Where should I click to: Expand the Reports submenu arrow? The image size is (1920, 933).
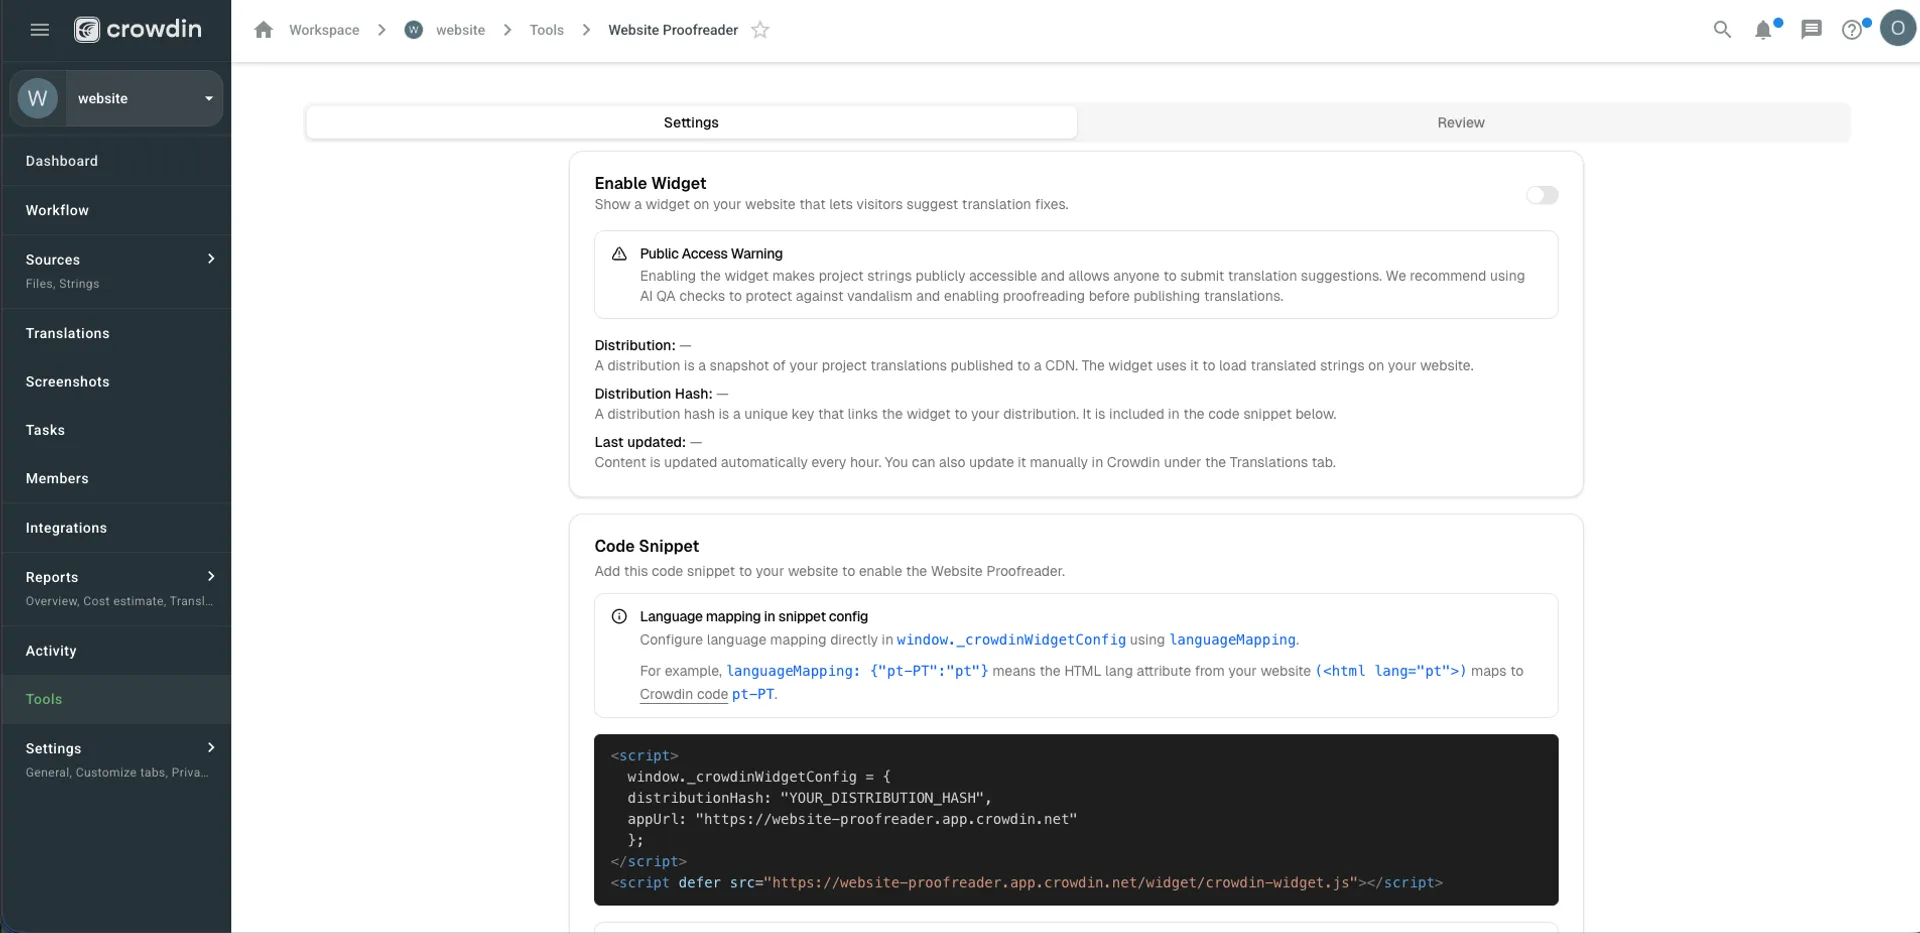(211, 577)
